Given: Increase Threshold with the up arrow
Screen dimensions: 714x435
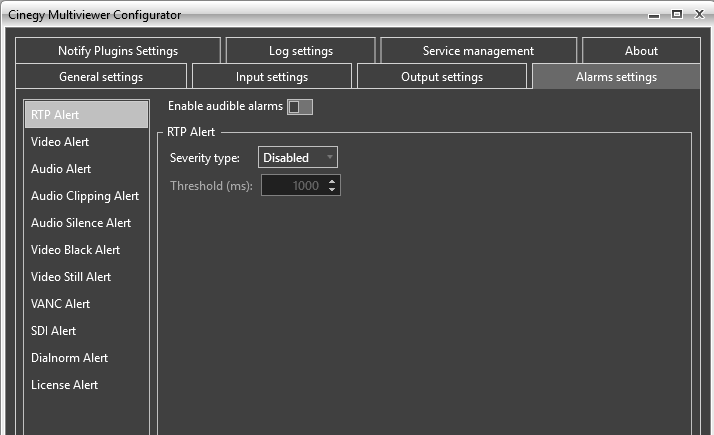Looking at the screenshot, I should coord(332,181).
